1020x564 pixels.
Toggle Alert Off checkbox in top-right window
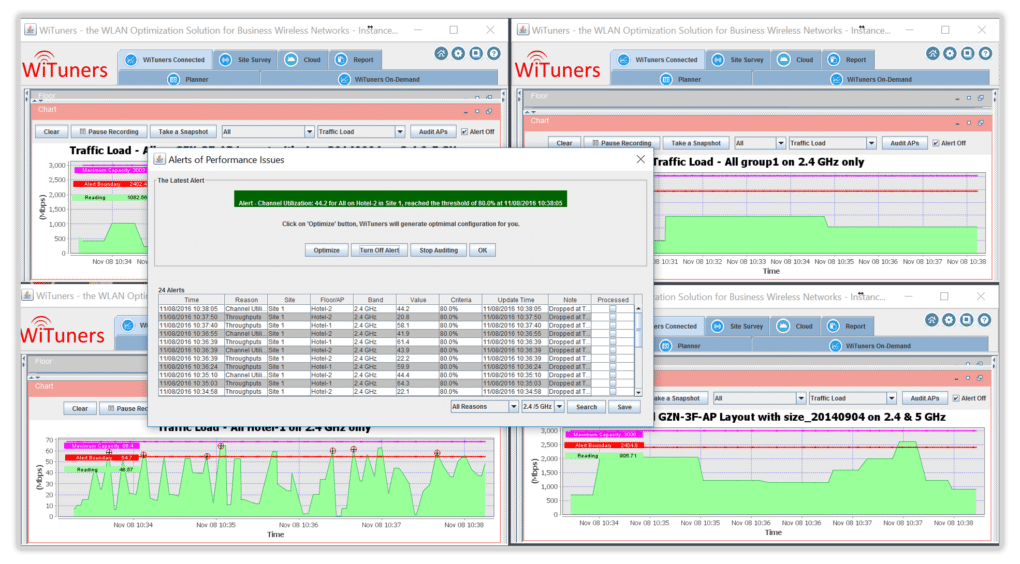point(935,143)
